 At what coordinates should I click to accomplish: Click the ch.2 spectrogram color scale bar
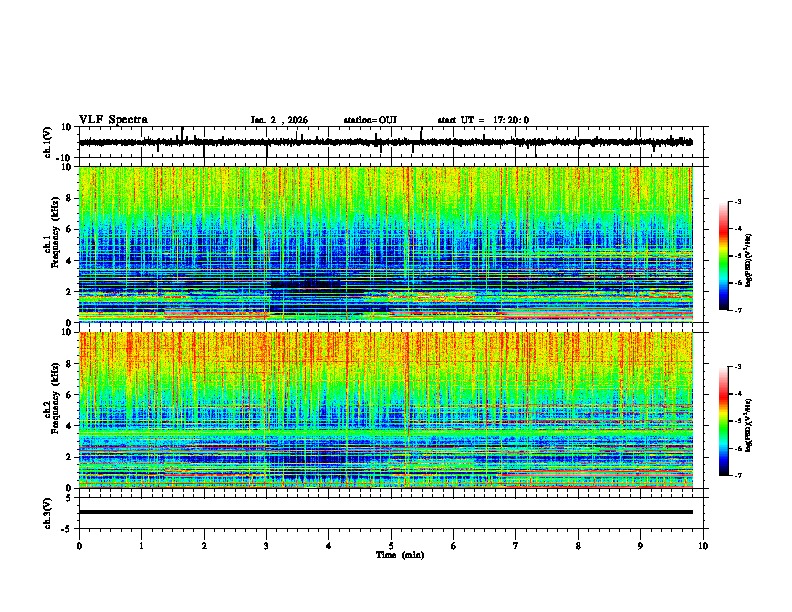coord(723,421)
